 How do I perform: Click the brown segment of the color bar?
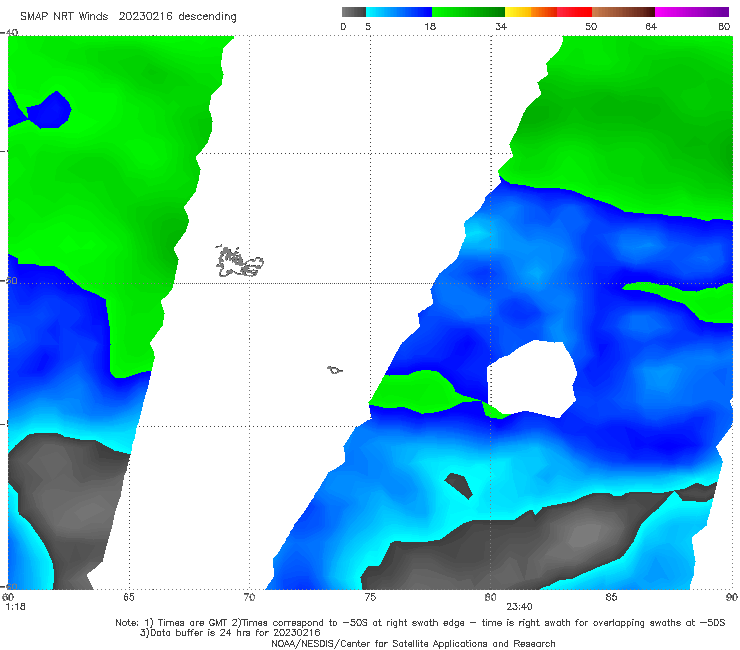pos(623,12)
